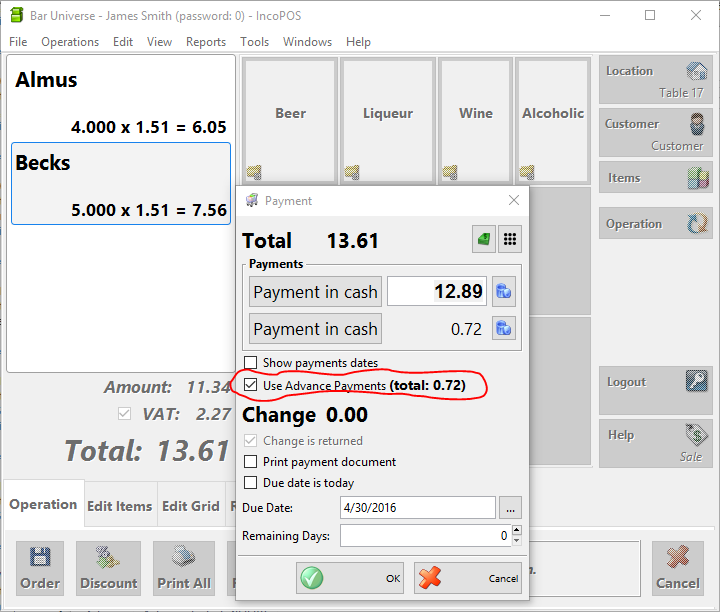This screenshot has width=720, height=612.
Task: Uncheck Use Advance Payments checkbox
Action: tap(250, 385)
